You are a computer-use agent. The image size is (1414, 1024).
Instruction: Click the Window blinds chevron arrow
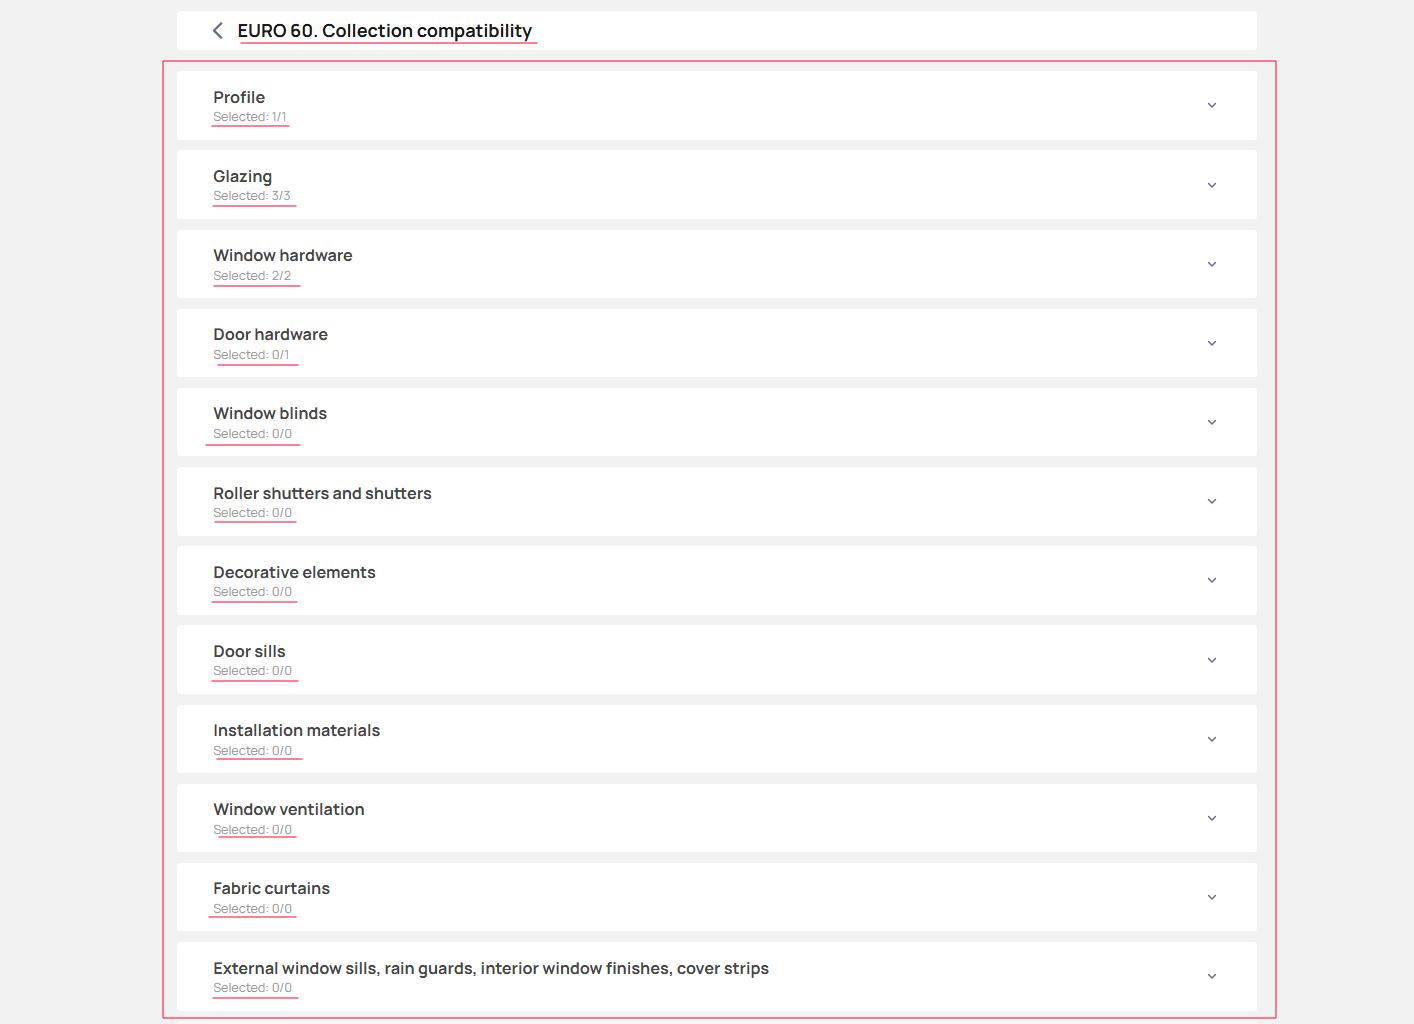[x=1211, y=422]
